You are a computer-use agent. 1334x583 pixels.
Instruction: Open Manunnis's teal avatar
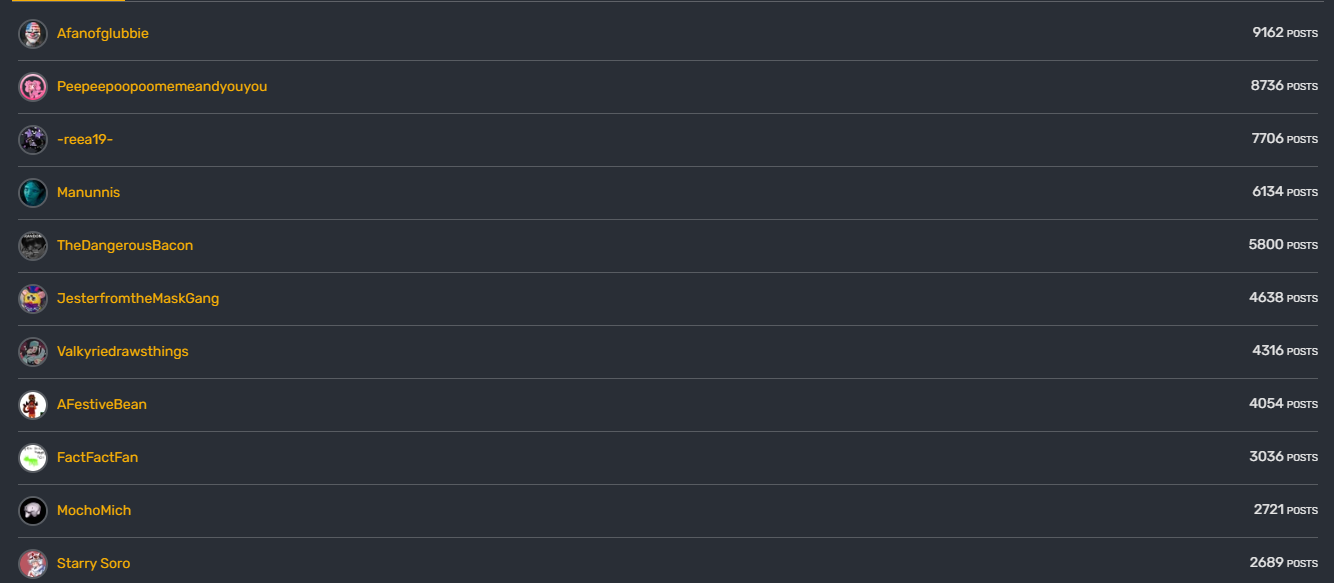tap(33, 193)
